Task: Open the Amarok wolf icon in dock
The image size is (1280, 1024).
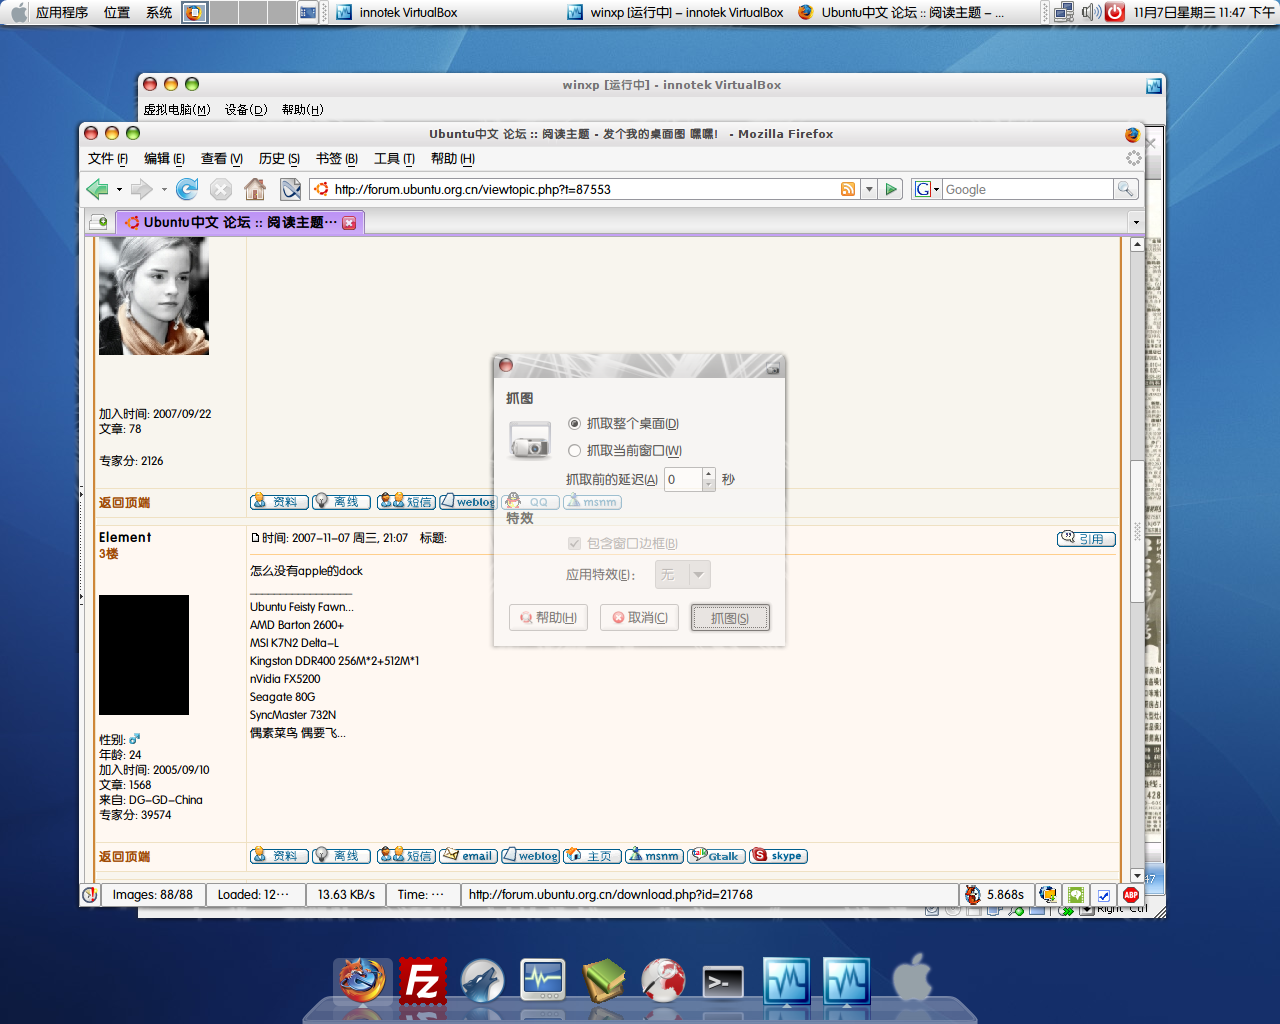Action: [x=482, y=981]
